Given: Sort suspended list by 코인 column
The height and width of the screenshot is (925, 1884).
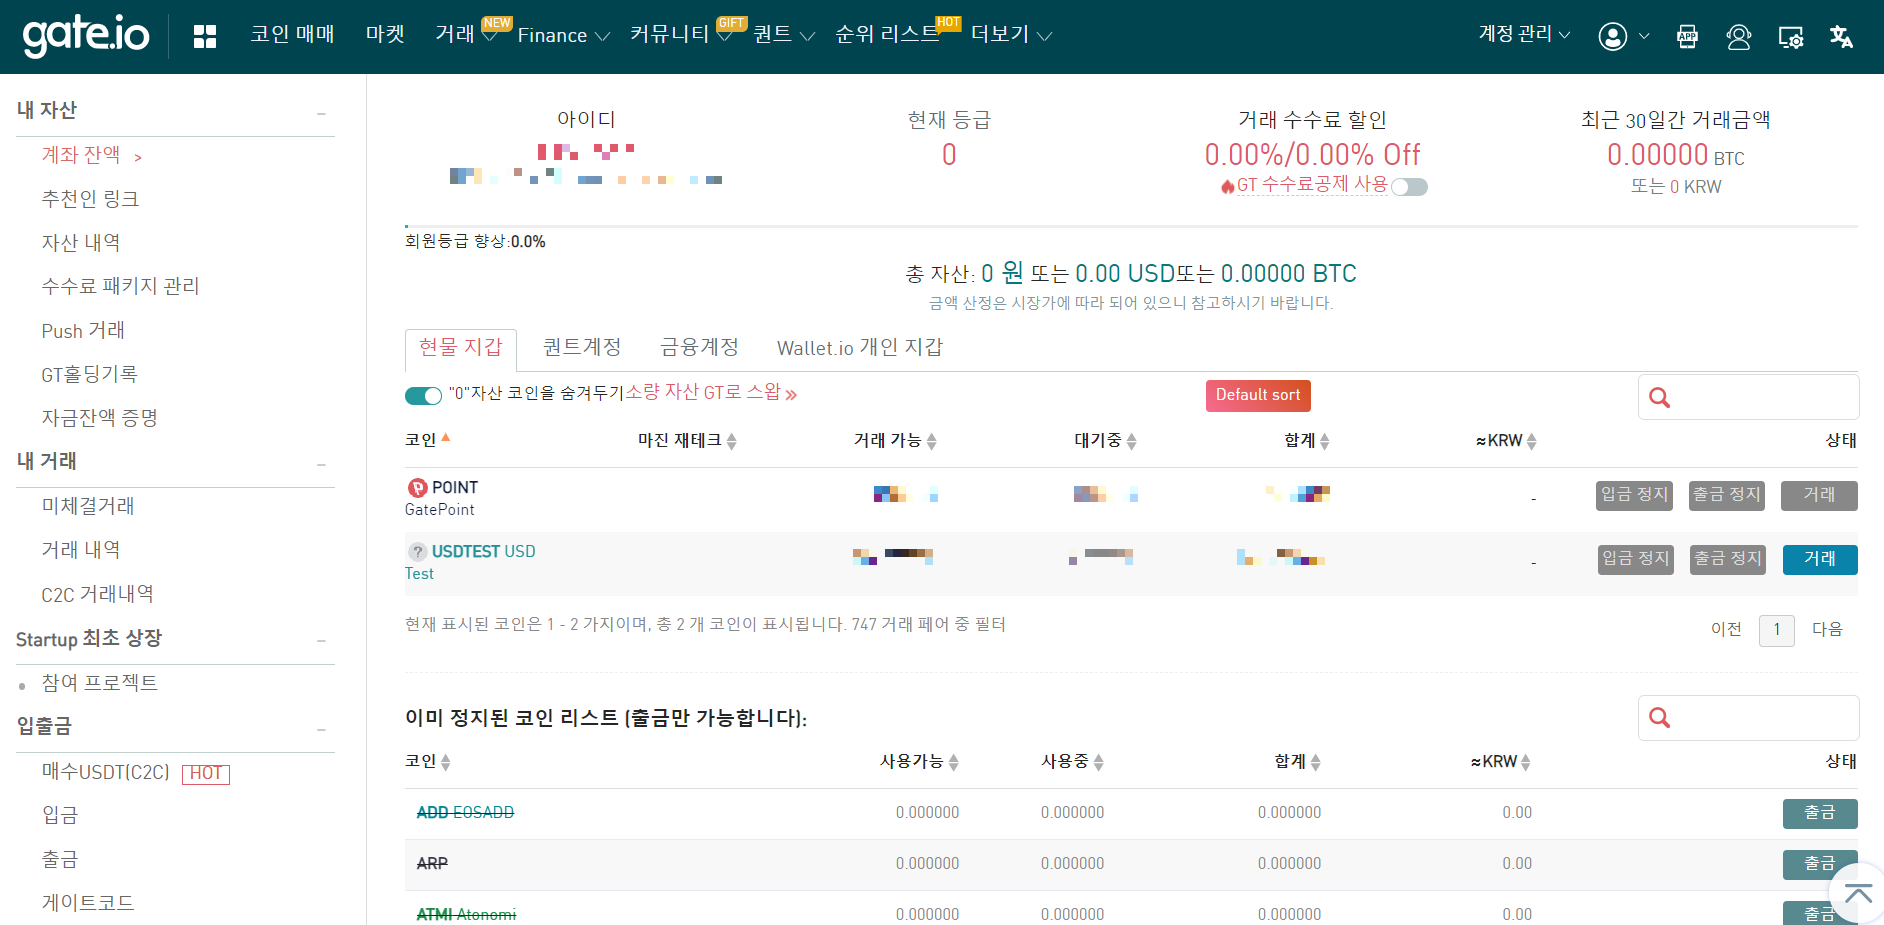Looking at the screenshot, I should (446, 762).
